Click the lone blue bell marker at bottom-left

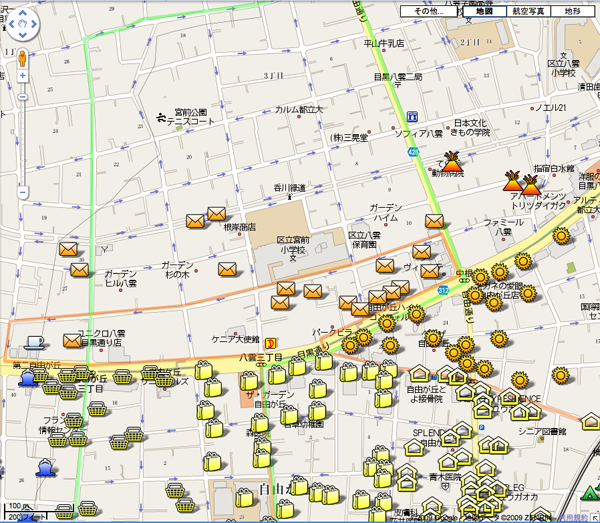point(45,467)
